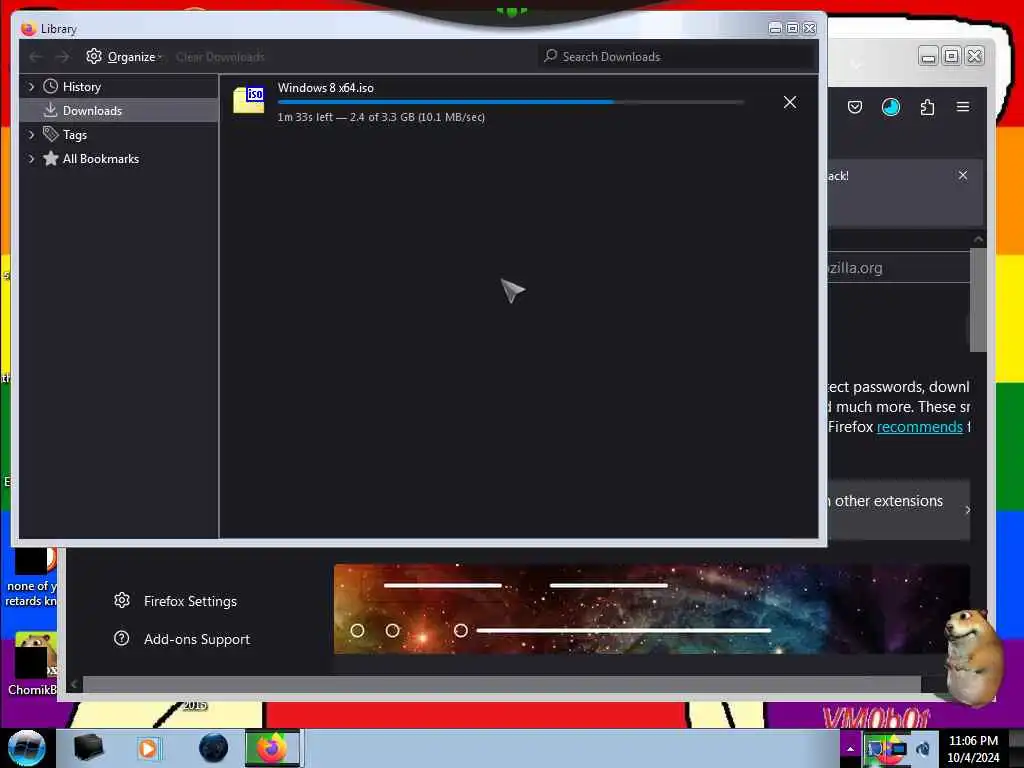Image resolution: width=1024 pixels, height=768 pixels.
Task: Open the taskbar clock 11:06 PM
Action: [x=973, y=749]
